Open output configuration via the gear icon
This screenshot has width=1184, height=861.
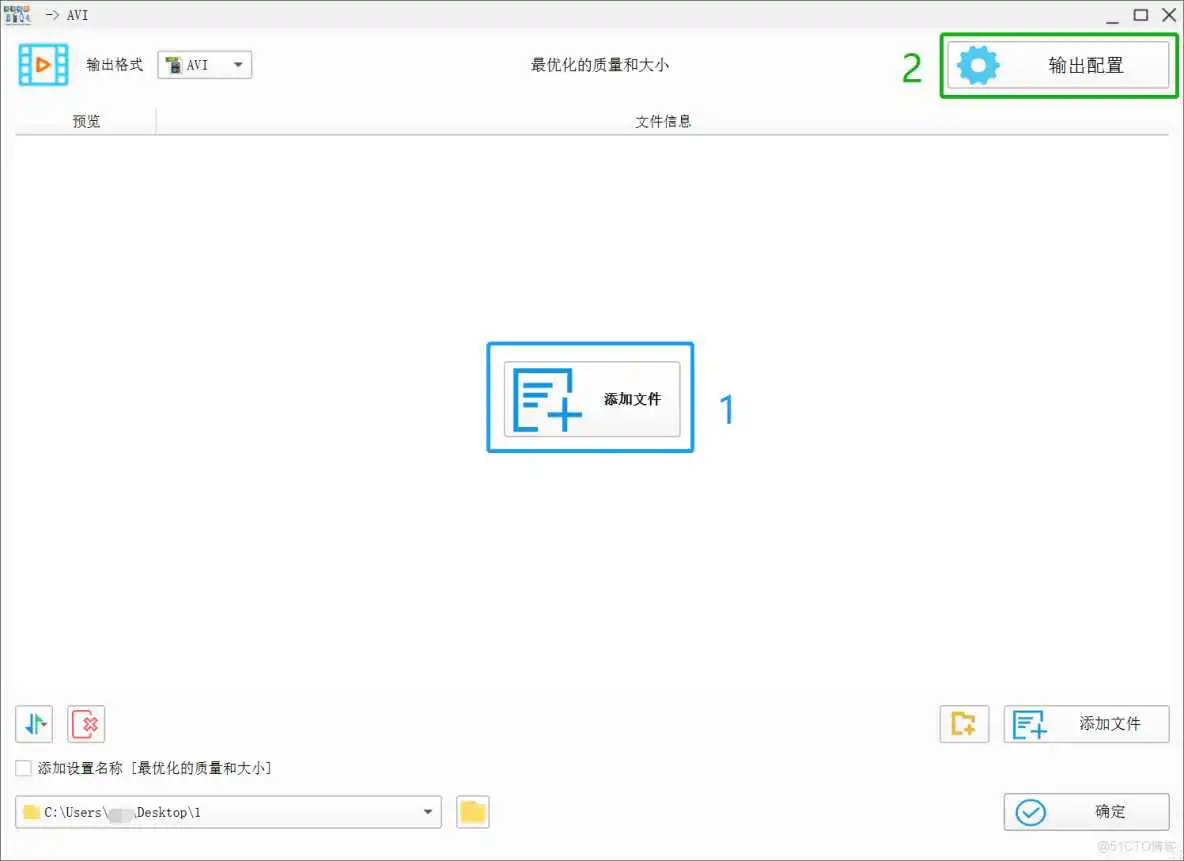pyautogui.click(x=978, y=64)
